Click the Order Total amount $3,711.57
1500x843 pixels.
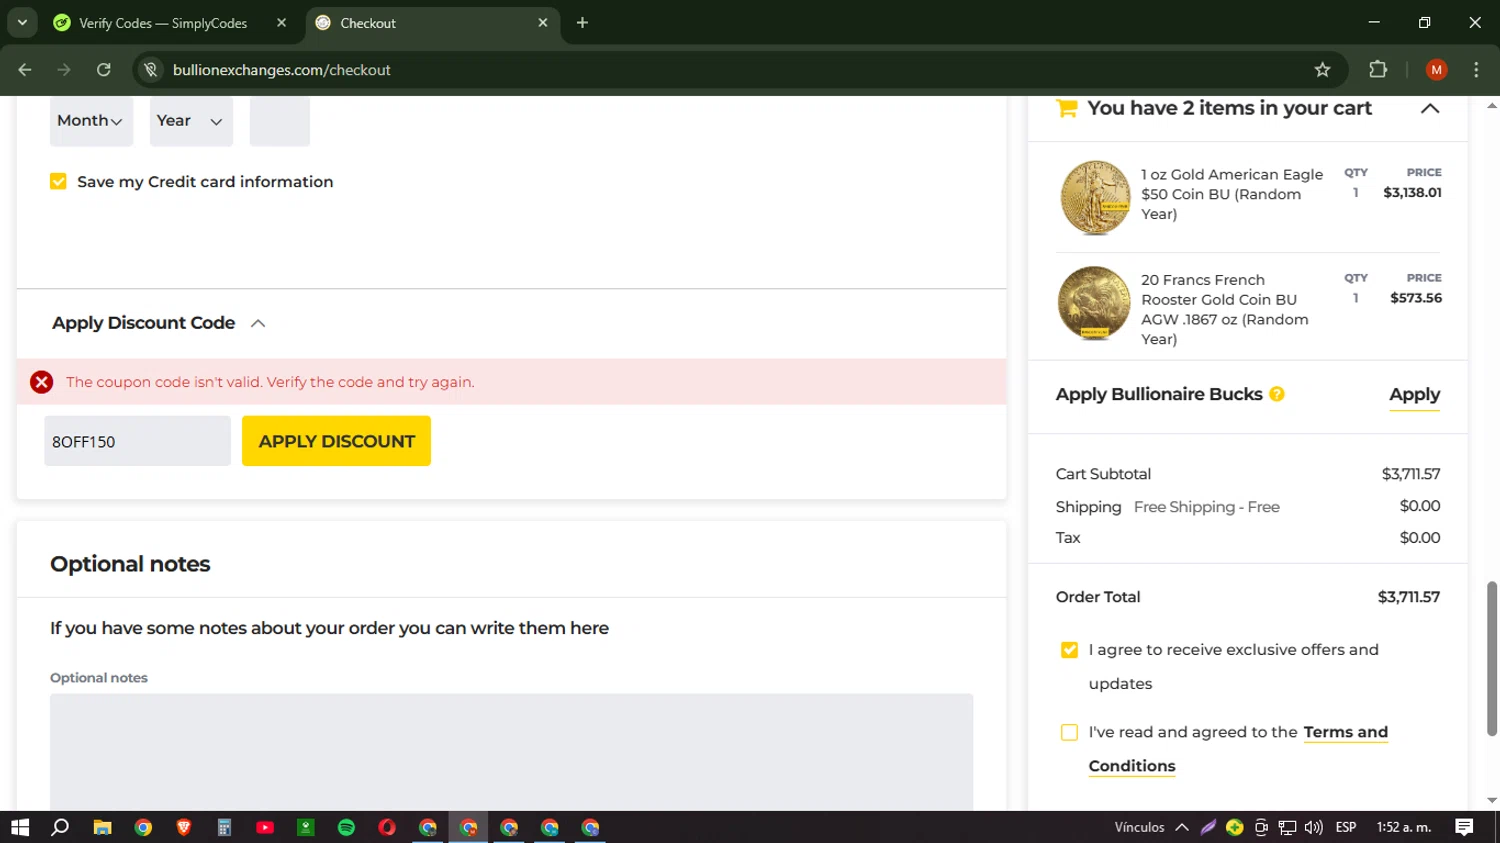(x=1409, y=597)
